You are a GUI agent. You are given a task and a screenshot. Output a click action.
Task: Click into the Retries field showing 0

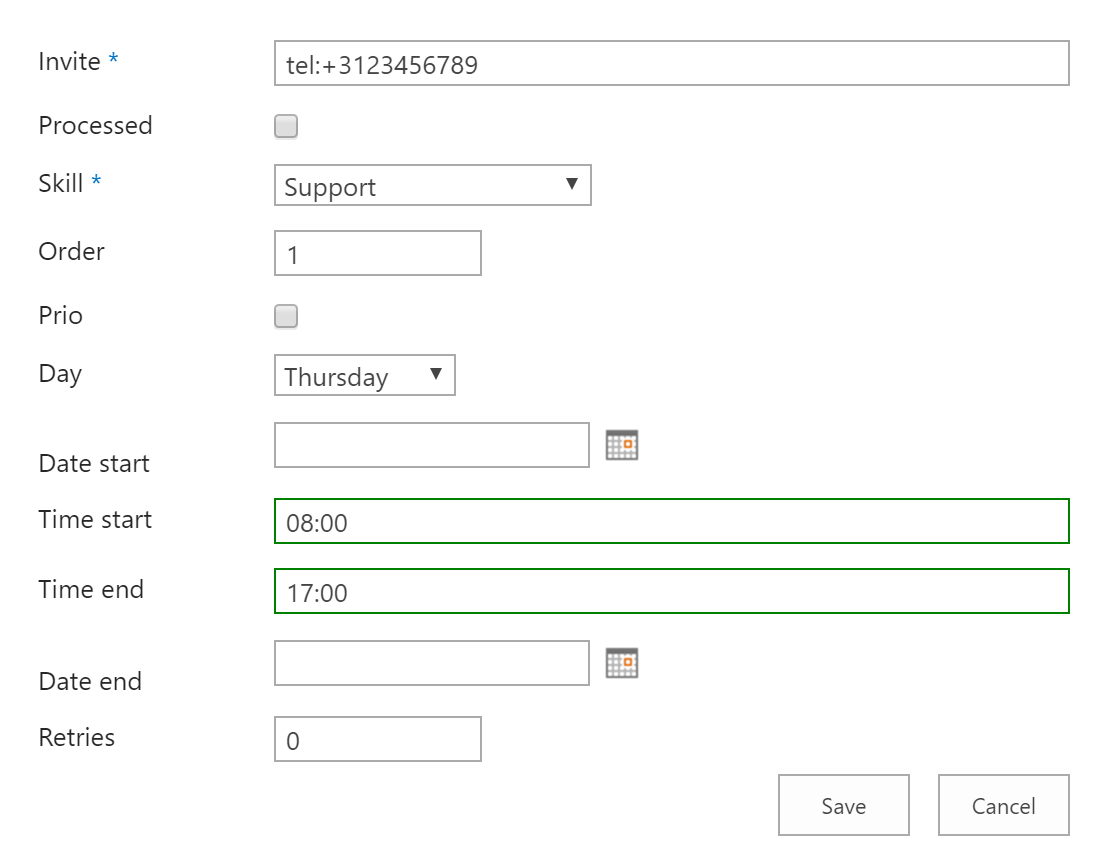pyautogui.click(x=377, y=740)
